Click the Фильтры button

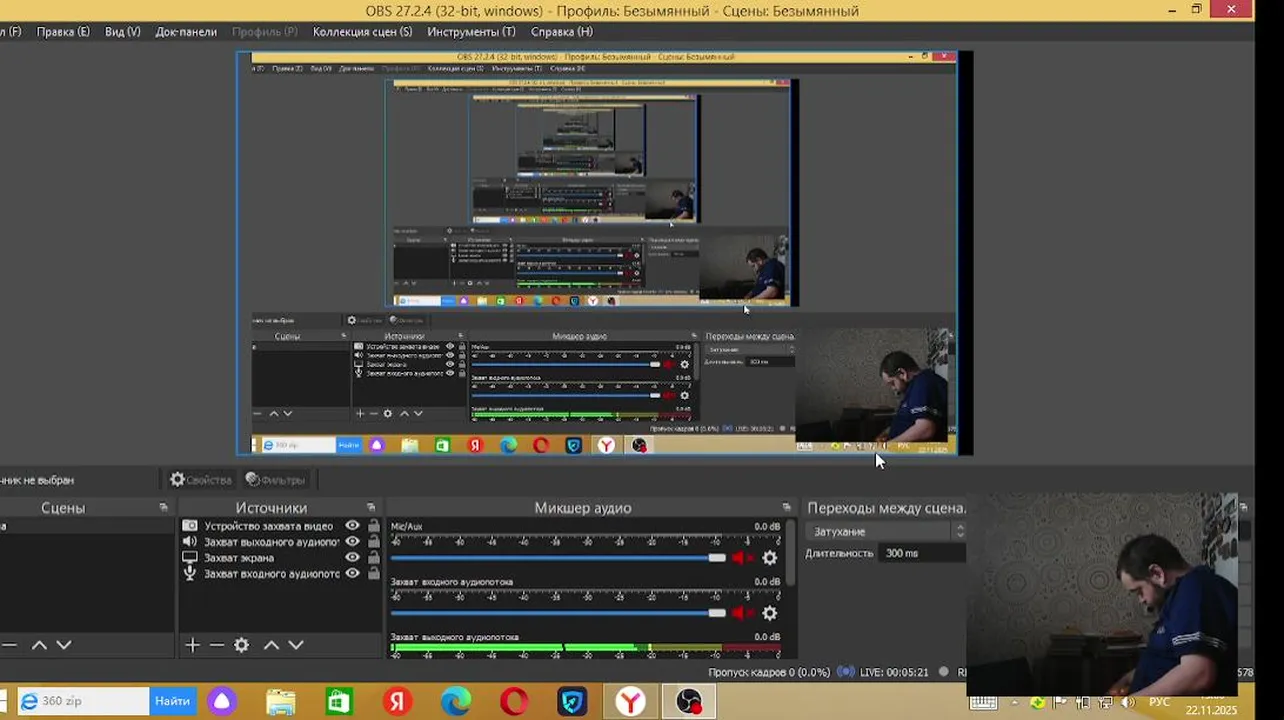click(x=276, y=480)
